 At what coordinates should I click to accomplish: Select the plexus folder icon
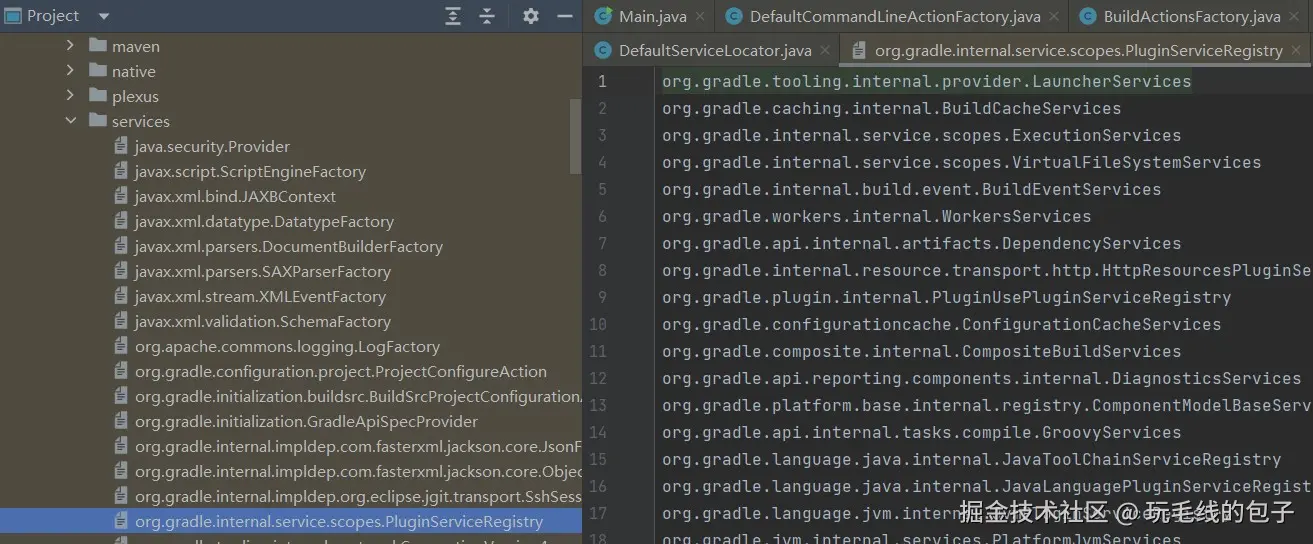(97, 96)
